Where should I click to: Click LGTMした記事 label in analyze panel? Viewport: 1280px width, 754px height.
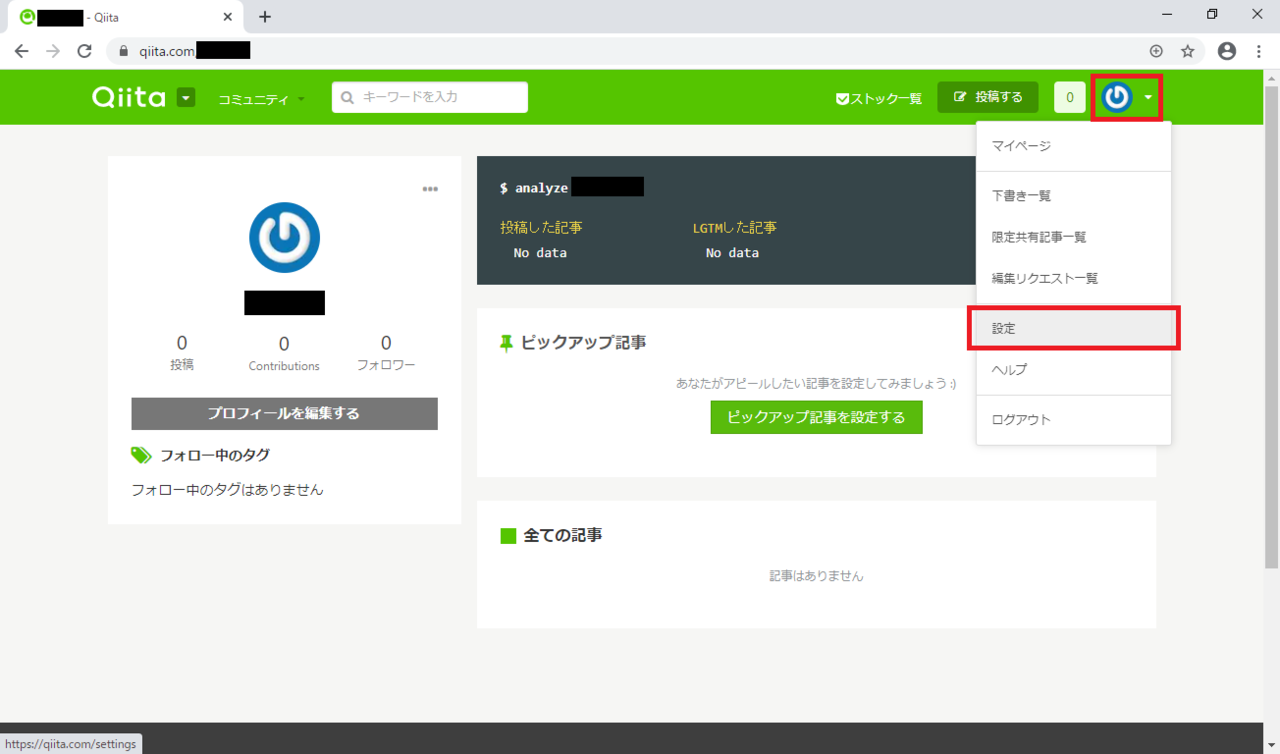pyautogui.click(x=734, y=228)
